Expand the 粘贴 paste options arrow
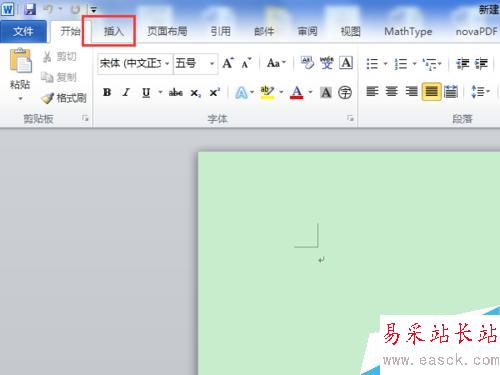The image size is (500, 375). pyautogui.click(x=20, y=99)
